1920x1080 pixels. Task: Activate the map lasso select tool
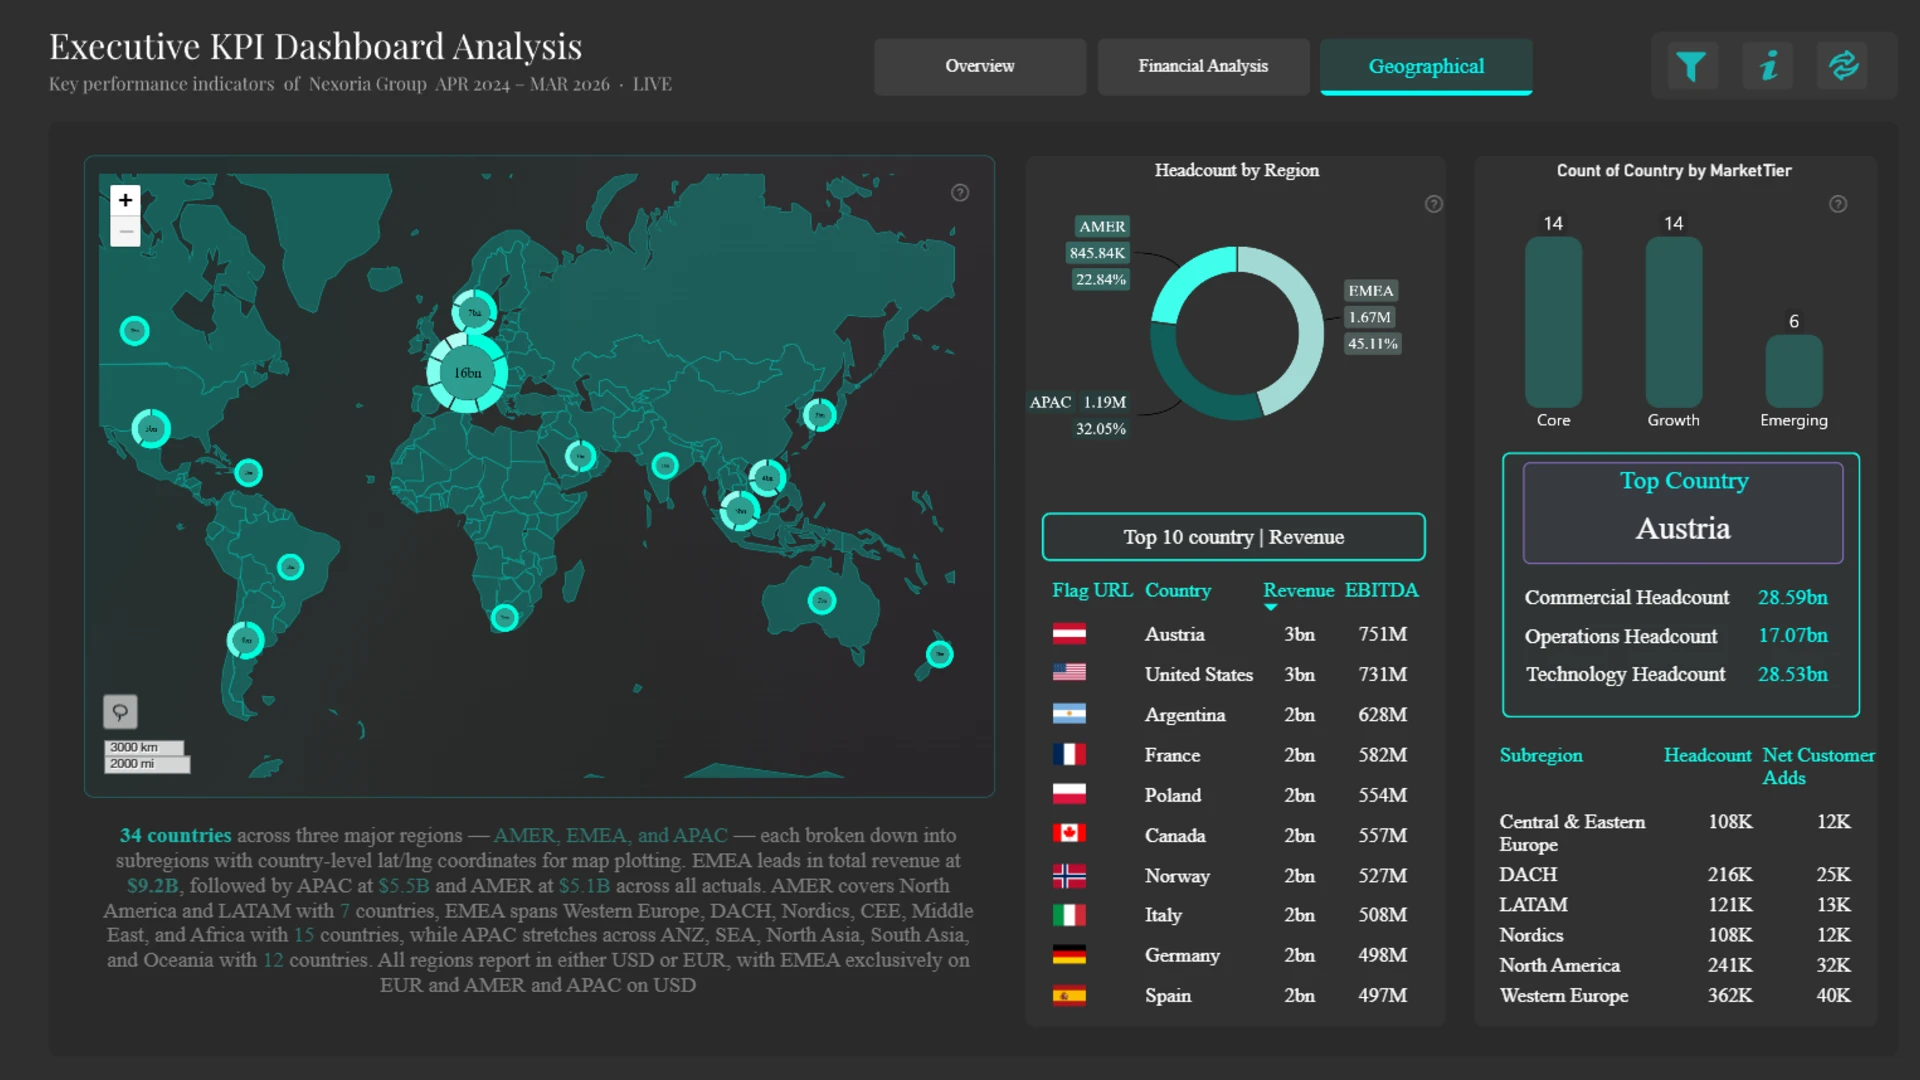[x=120, y=712]
